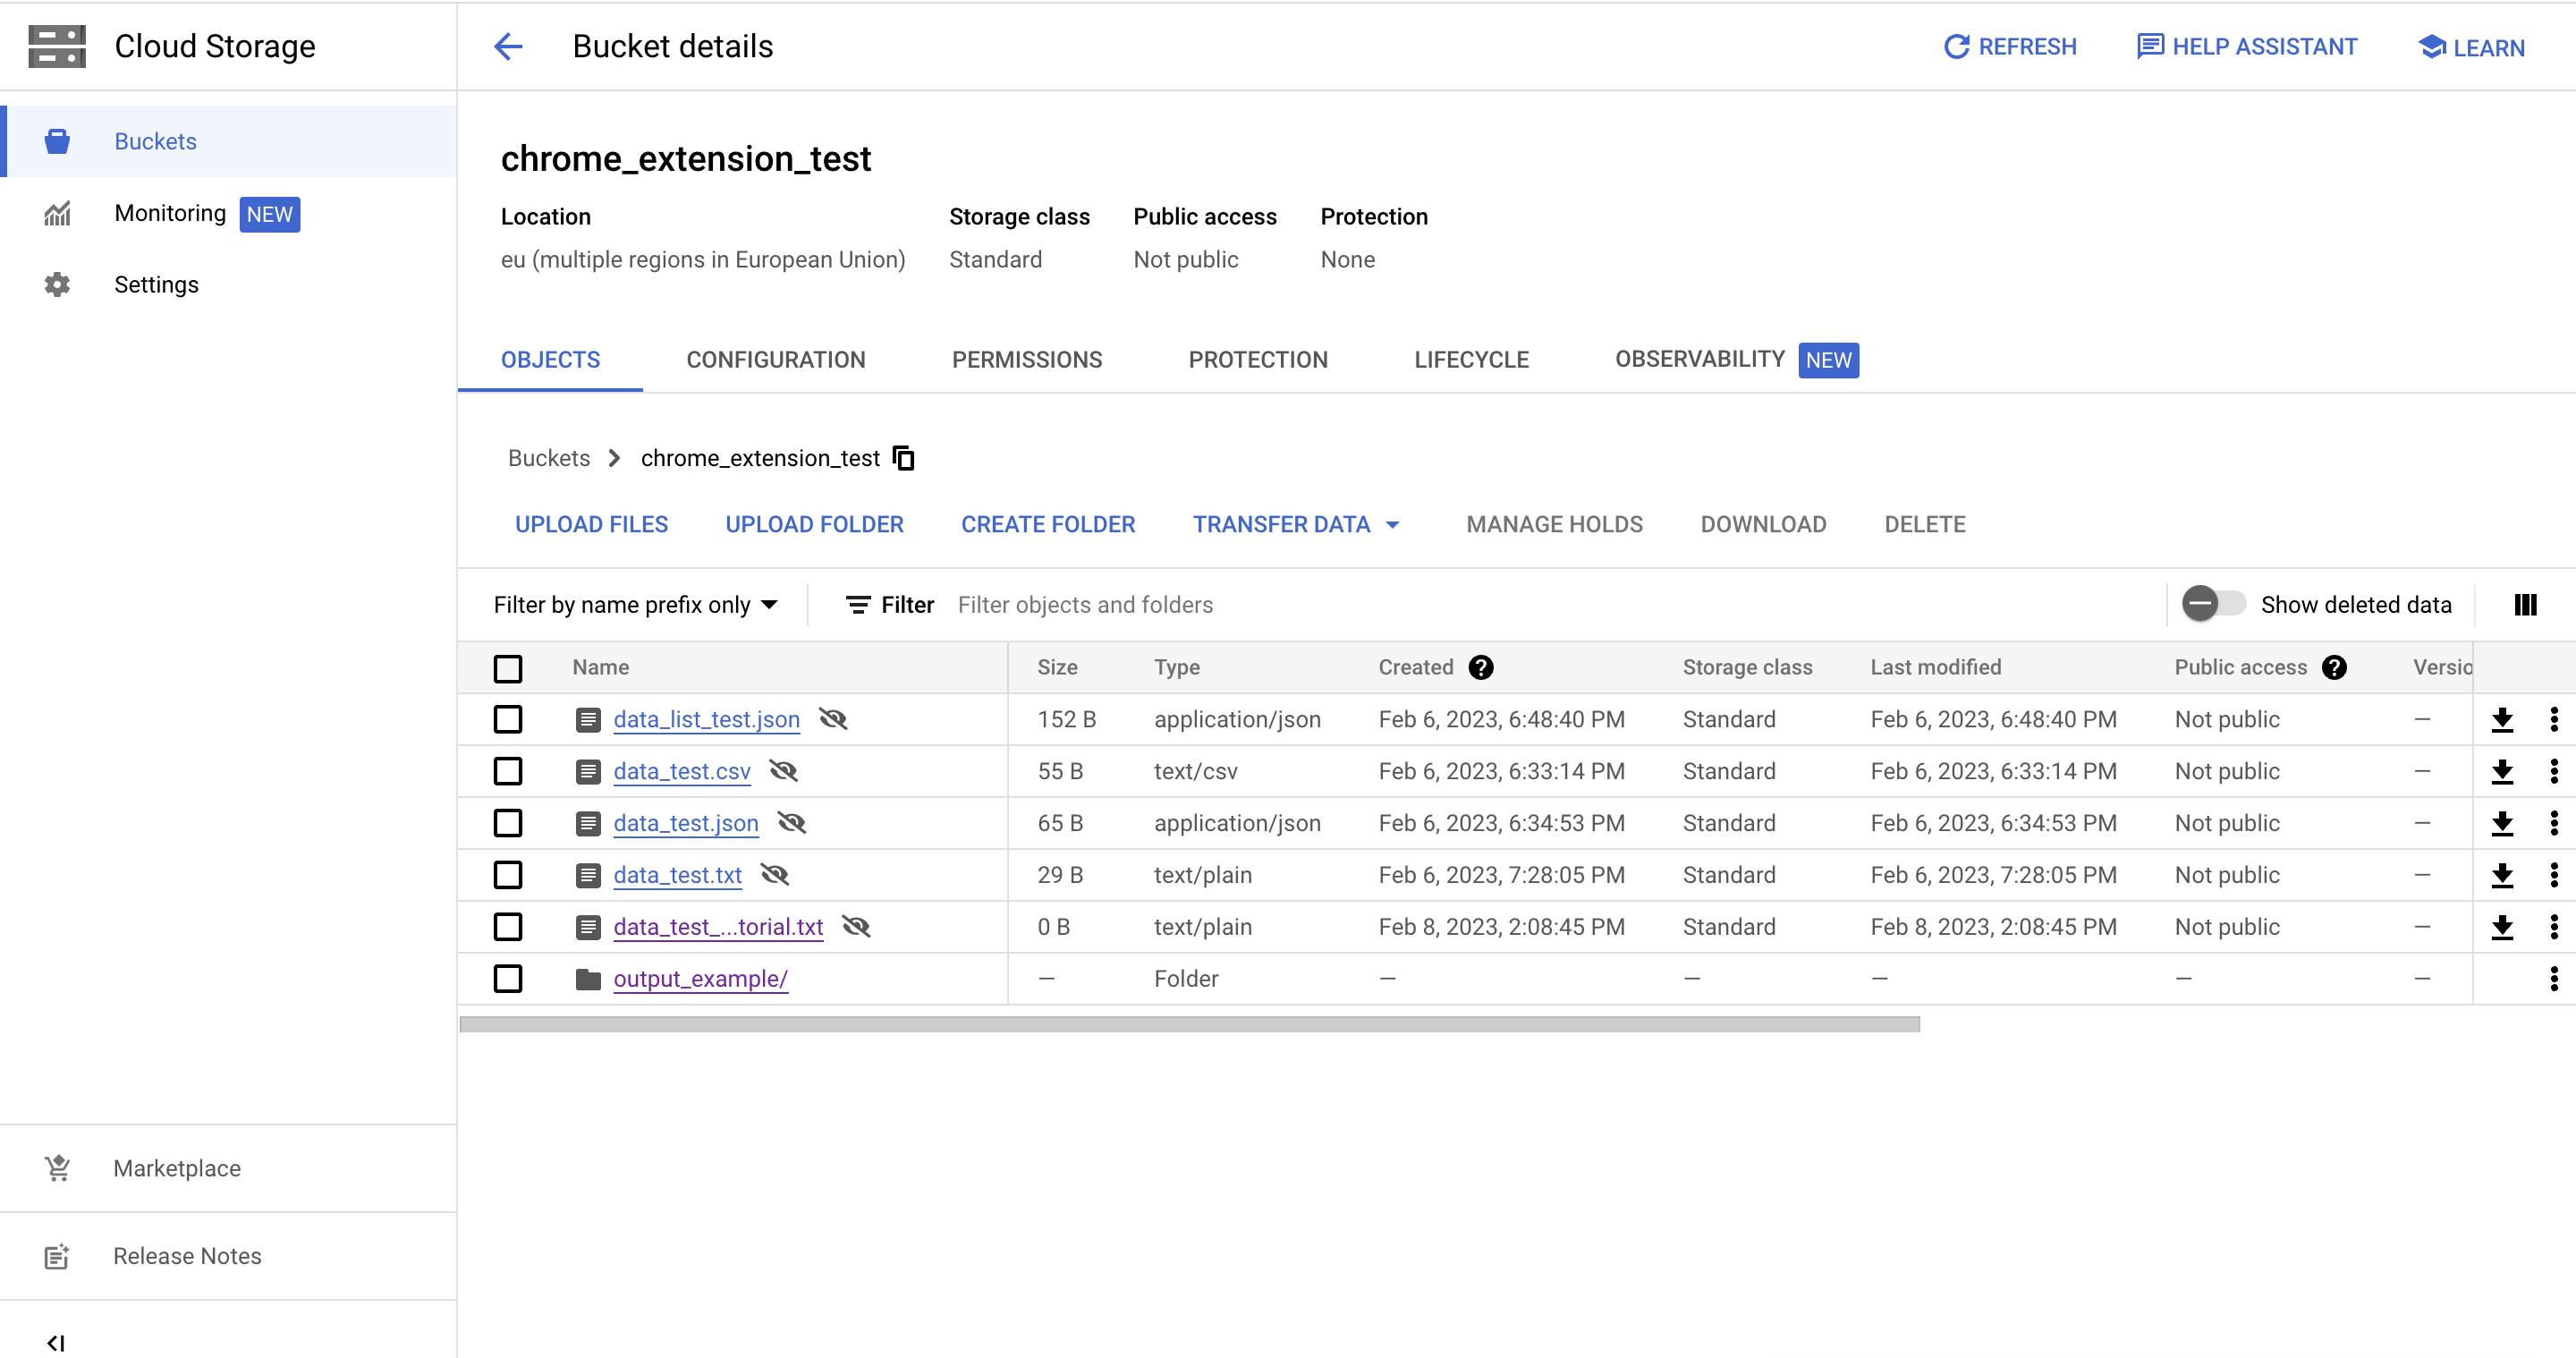This screenshot has height=1358, width=2576.
Task: Click the Public access column help icon
Action: pyautogui.click(x=2334, y=668)
